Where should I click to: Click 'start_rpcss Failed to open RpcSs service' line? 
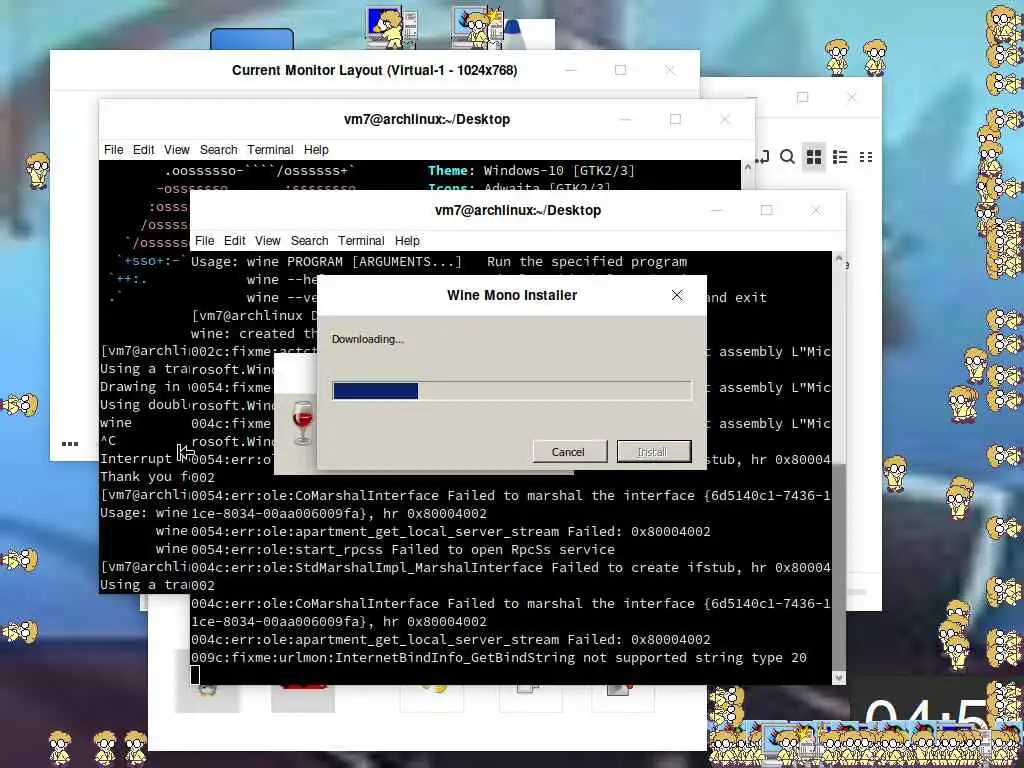pos(402,550)
